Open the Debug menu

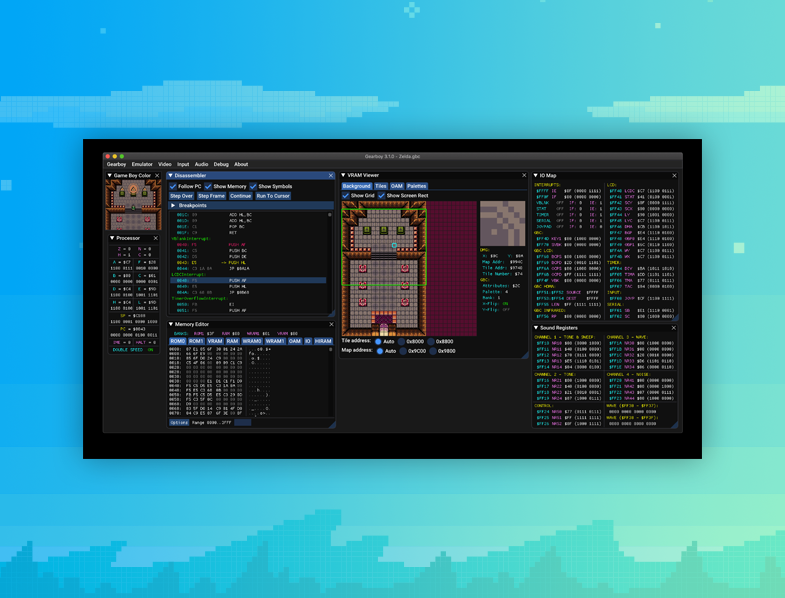click(221, 164)
